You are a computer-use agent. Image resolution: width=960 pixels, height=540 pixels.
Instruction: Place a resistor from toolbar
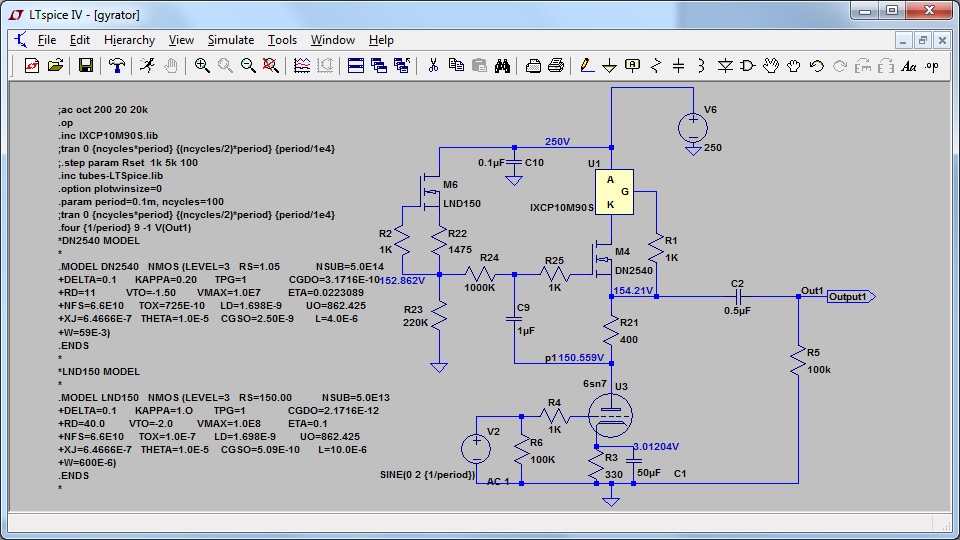(x=656, y=66)
